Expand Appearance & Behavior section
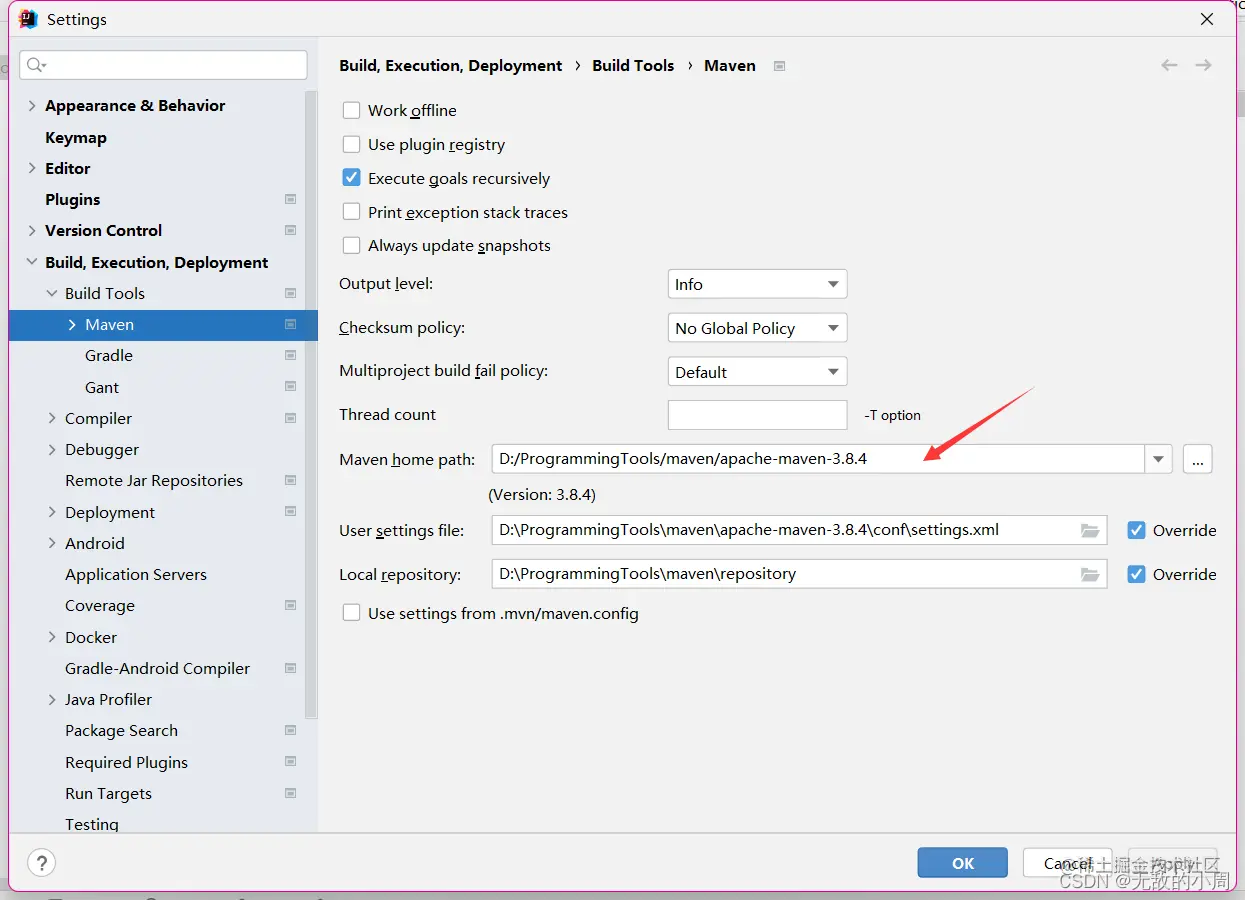This screenshot has width=1245, height=900. [x=32, y=105]
